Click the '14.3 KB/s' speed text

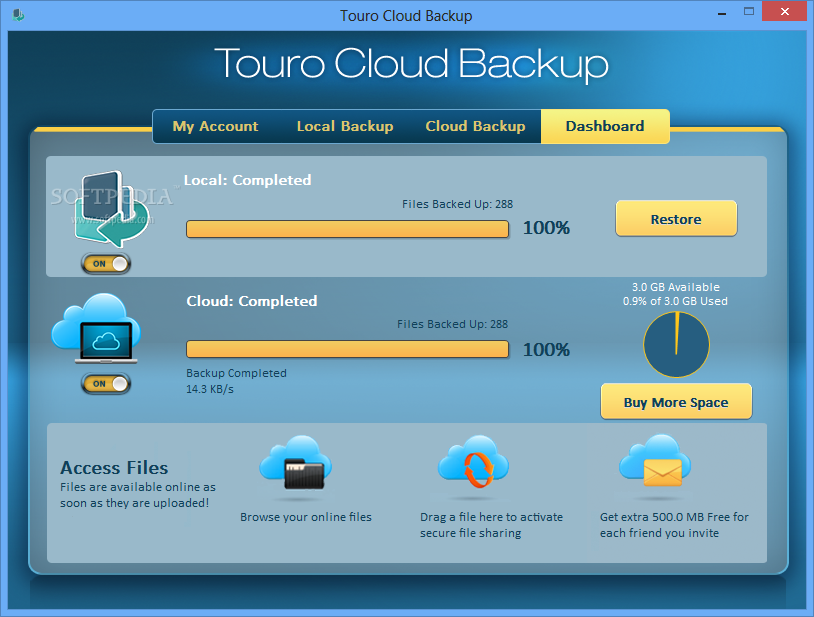[210, 389]
